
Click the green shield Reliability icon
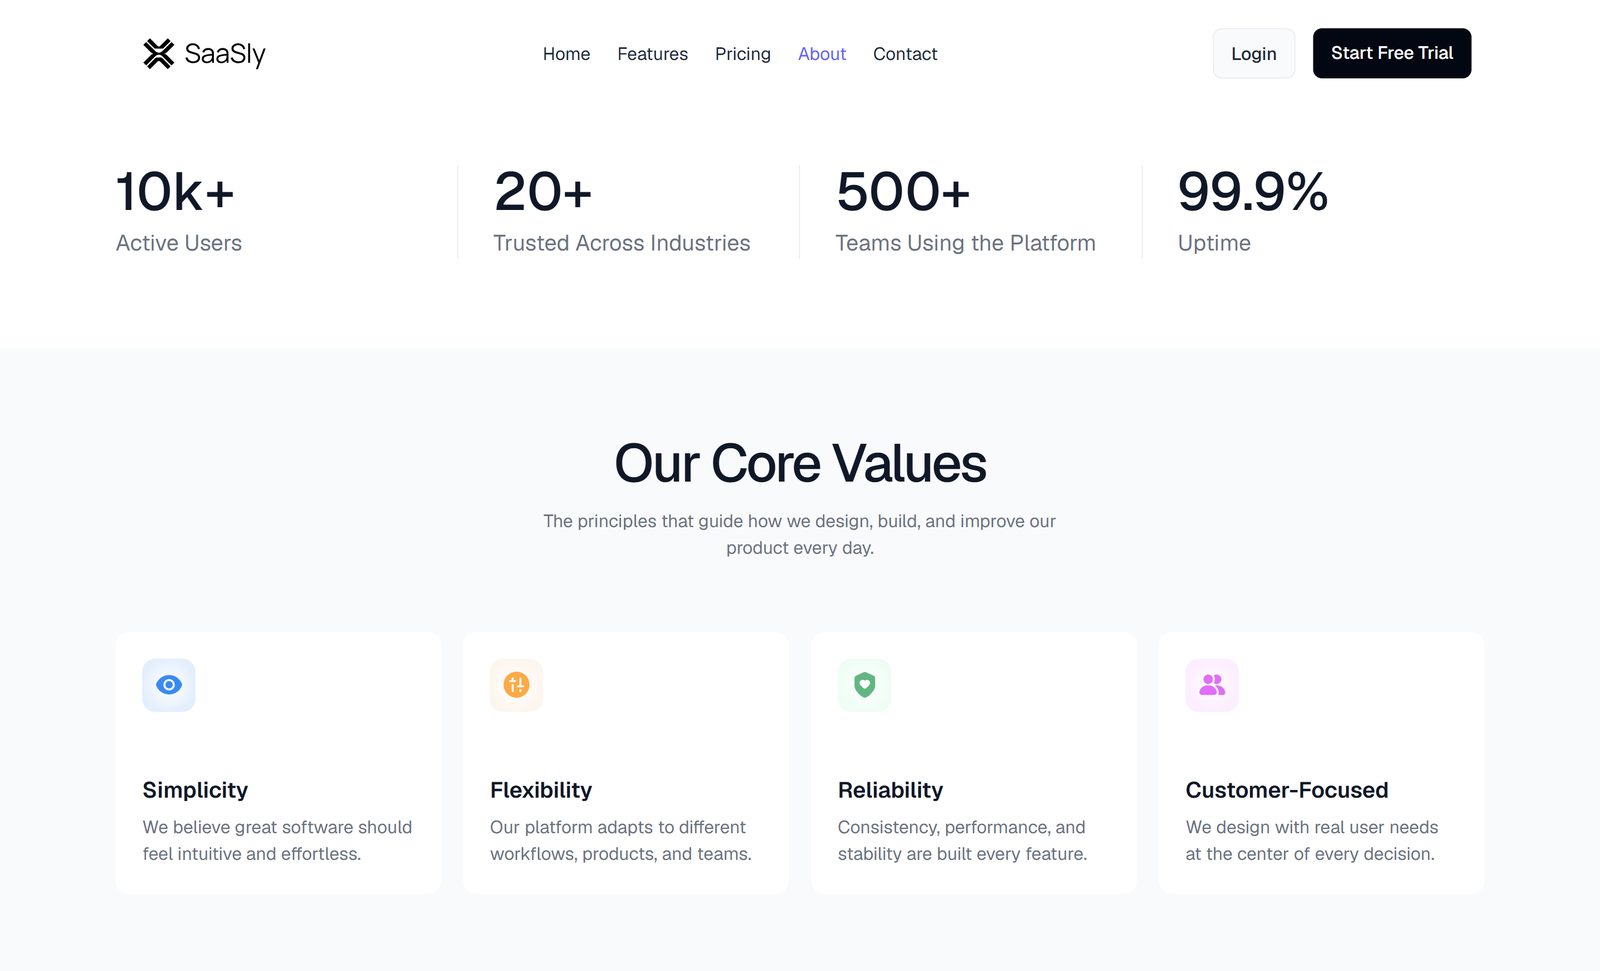click(x=864, y=685)
